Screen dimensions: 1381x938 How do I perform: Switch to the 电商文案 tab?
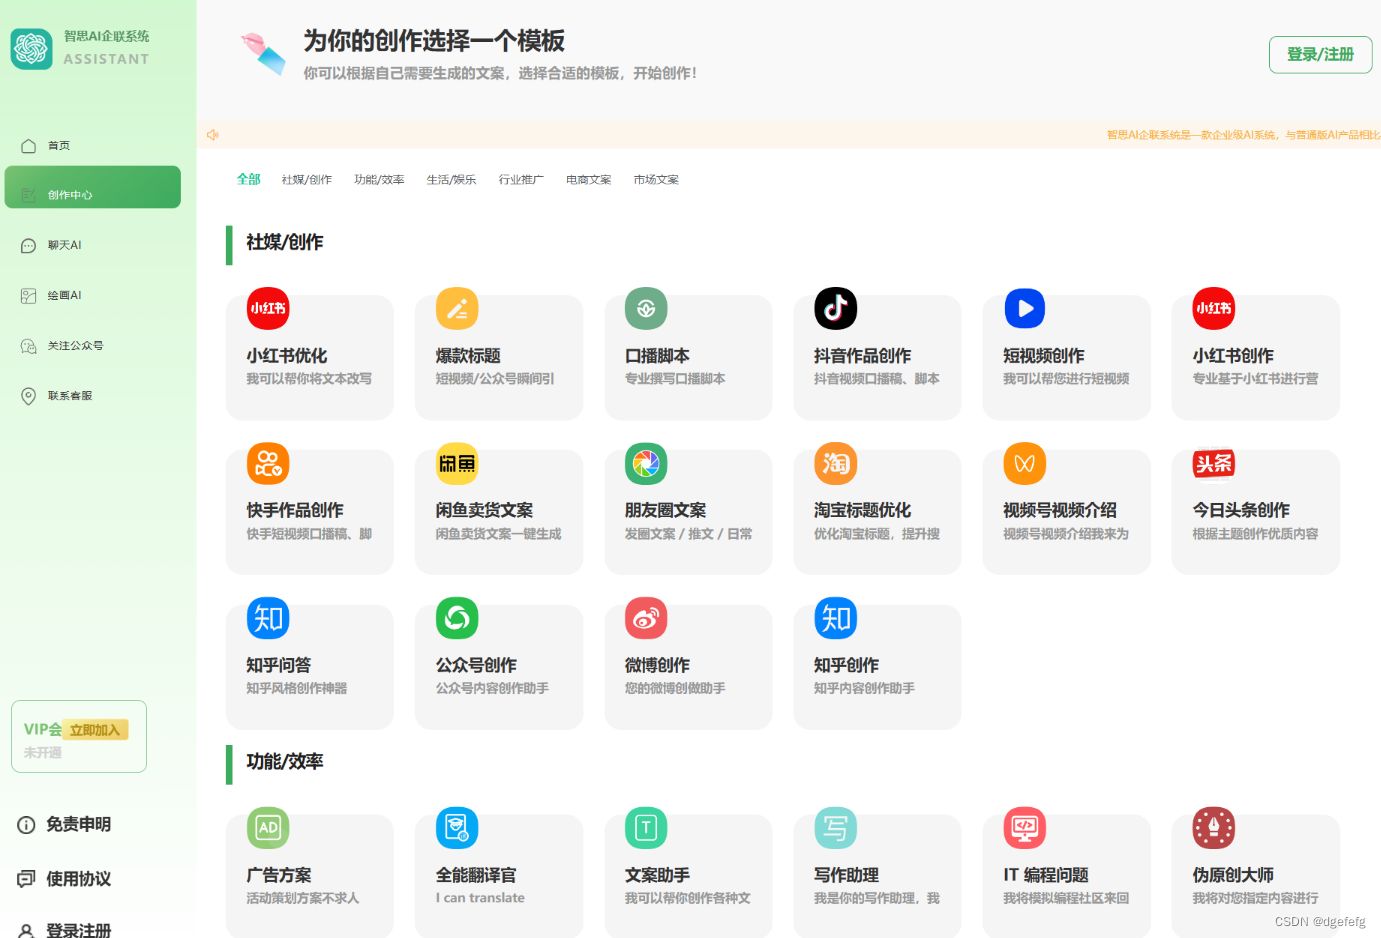click(587, 179)
